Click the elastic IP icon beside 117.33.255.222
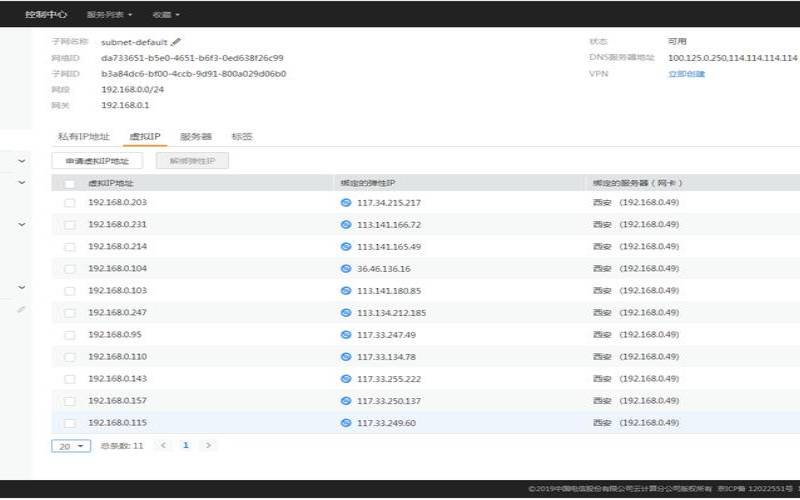Viewport: 800px width, 500px height. click(346, 379)
